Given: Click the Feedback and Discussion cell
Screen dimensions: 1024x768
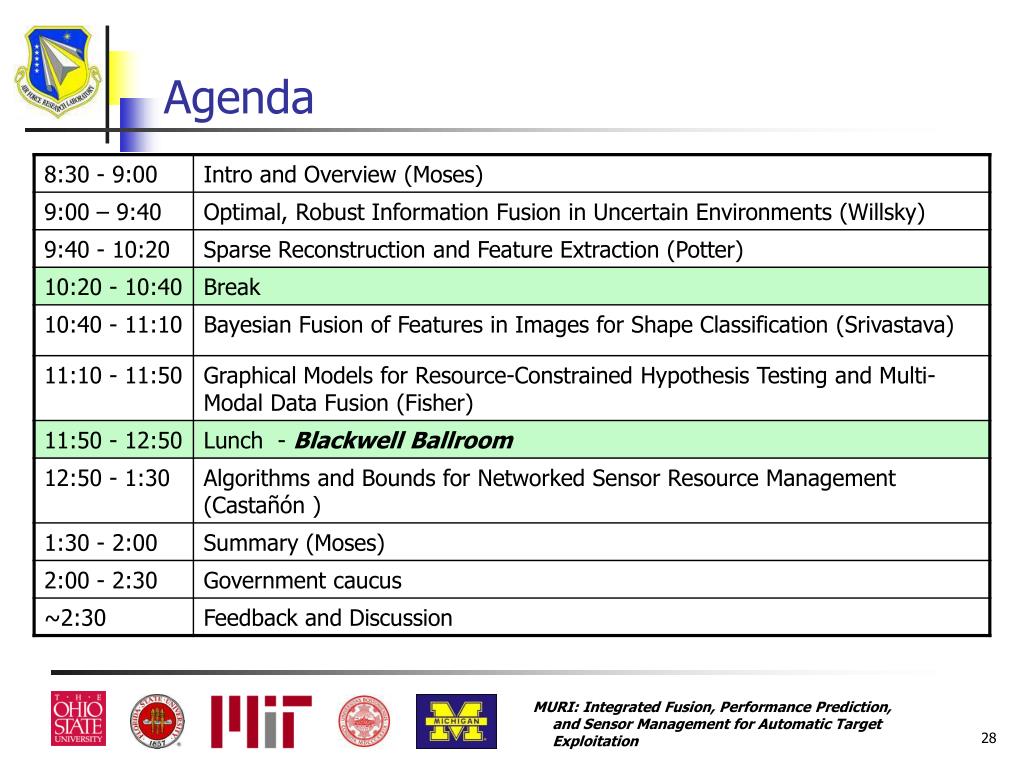Looking at the screenshot, I should point(592,616).
